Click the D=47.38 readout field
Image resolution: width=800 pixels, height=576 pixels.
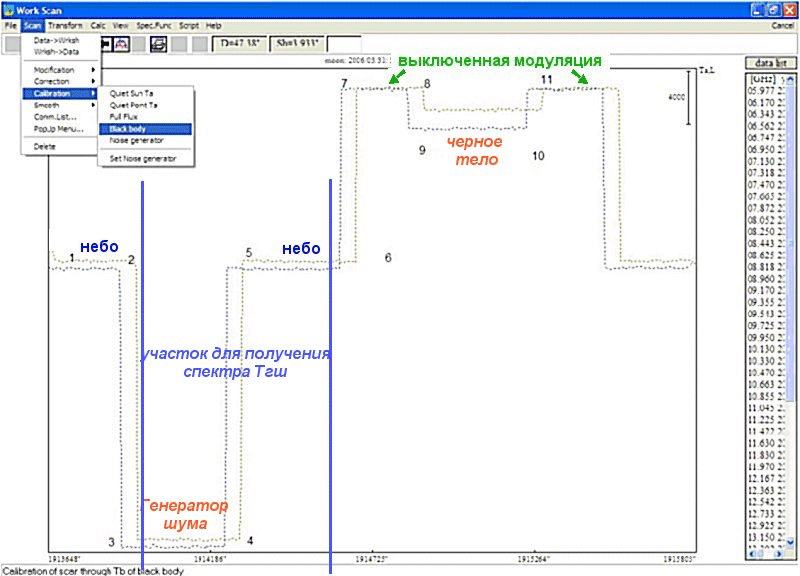239,44
